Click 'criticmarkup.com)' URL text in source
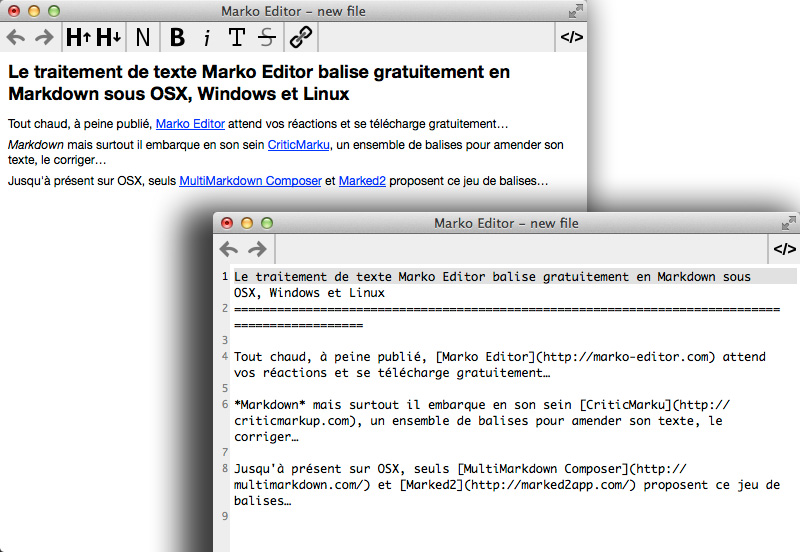The width and height of the screenshot is (800, 552). click(297, 421)
